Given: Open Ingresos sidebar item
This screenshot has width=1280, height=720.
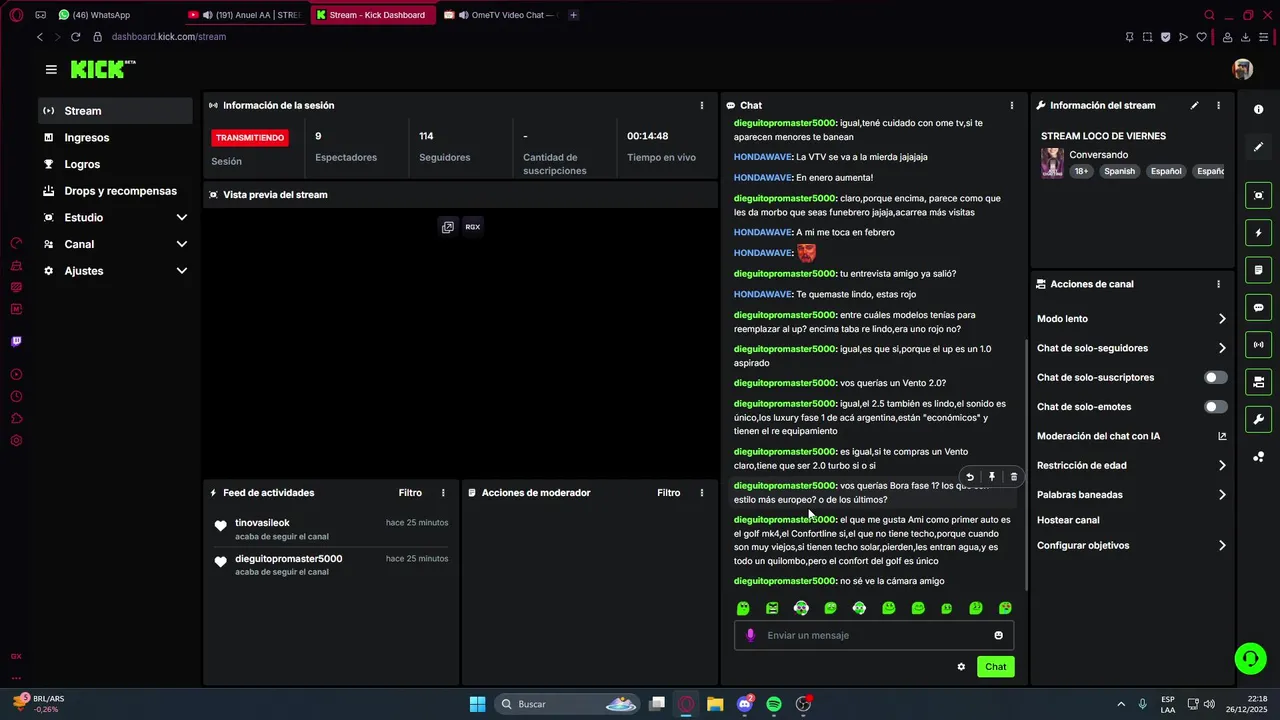Looking at the screenshot, I should [x=116, y=138].
